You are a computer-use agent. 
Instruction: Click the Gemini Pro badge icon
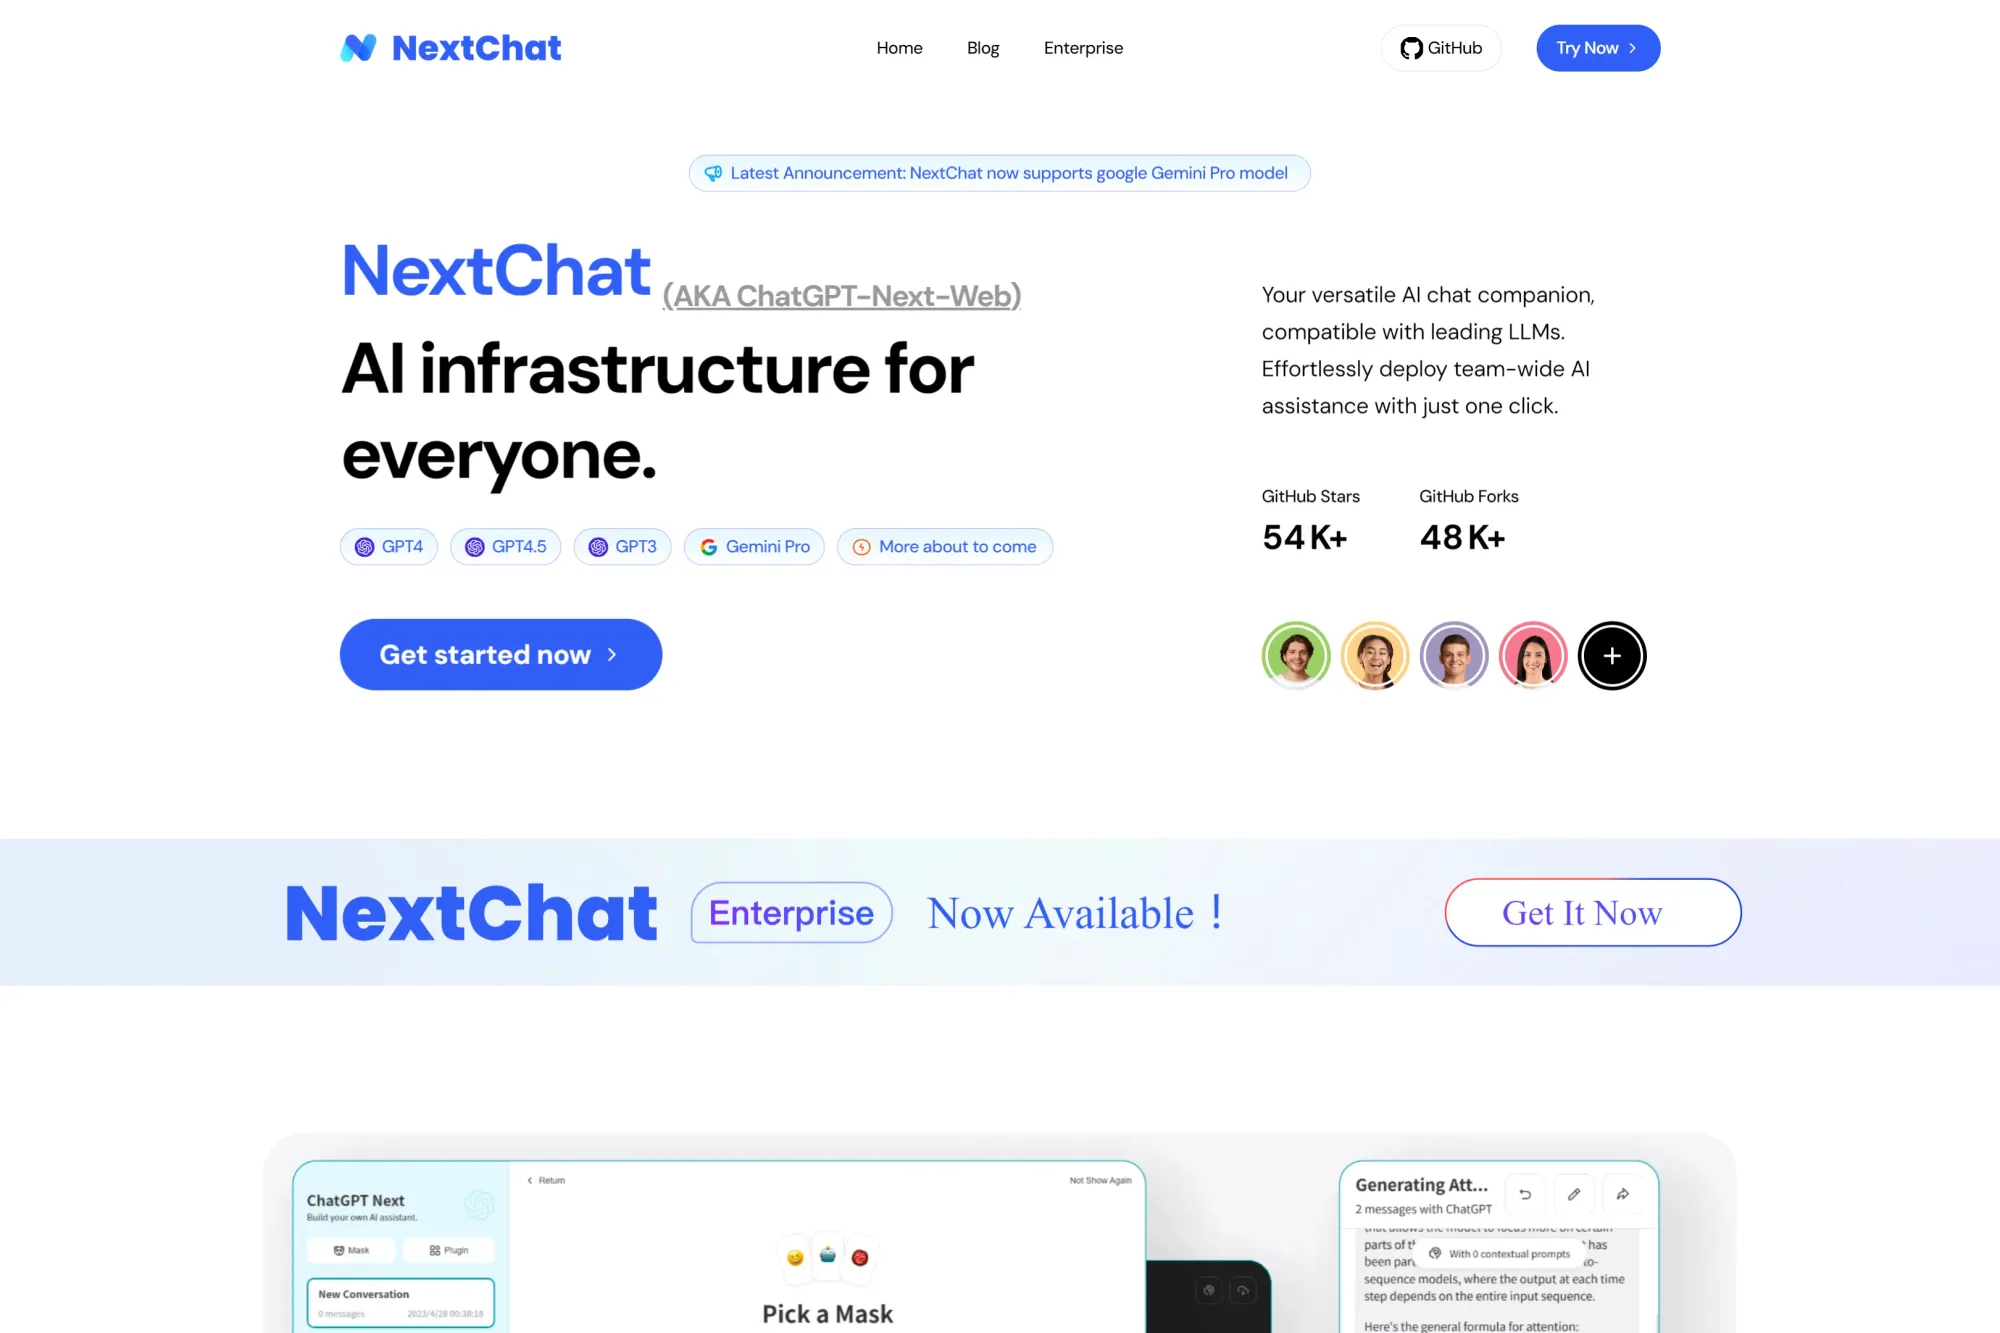[x=709, y=546]
